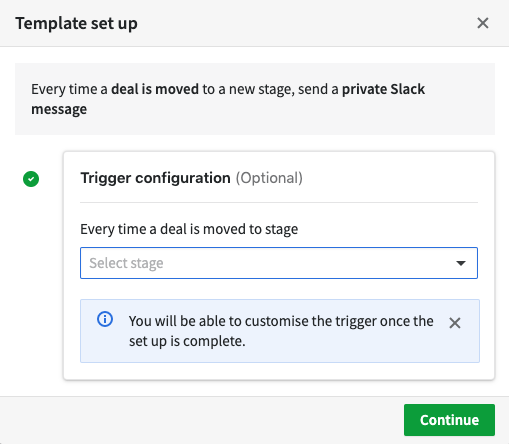Click the word 'message' in the gray summary

[x=59, y=109]
